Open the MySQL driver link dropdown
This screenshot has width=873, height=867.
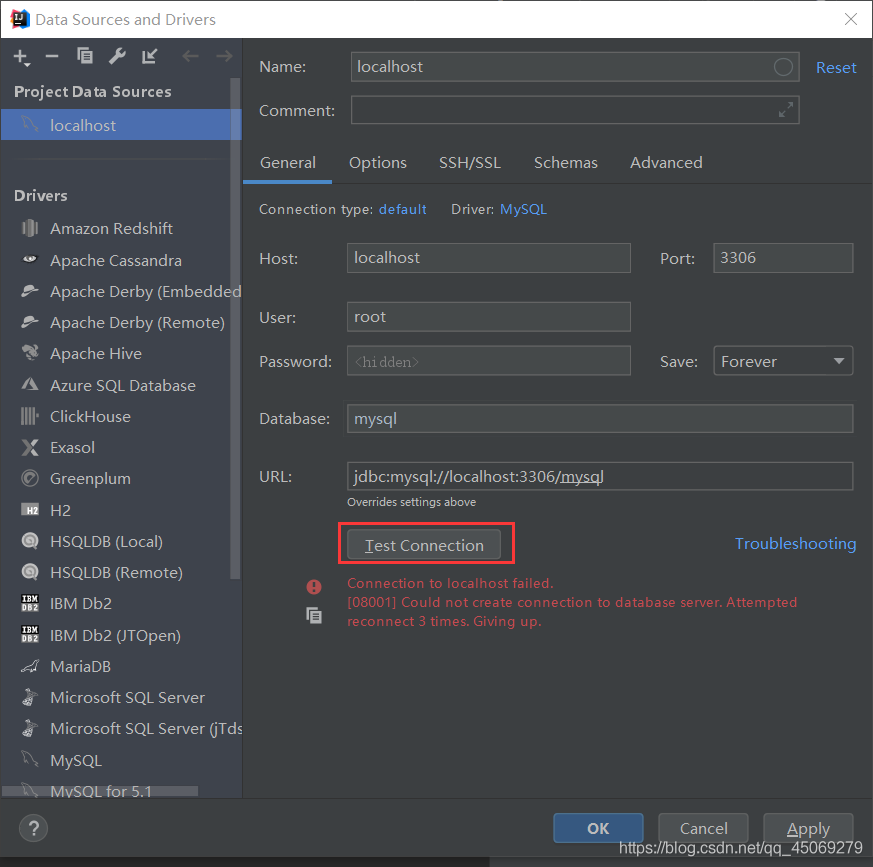[523, 209]
